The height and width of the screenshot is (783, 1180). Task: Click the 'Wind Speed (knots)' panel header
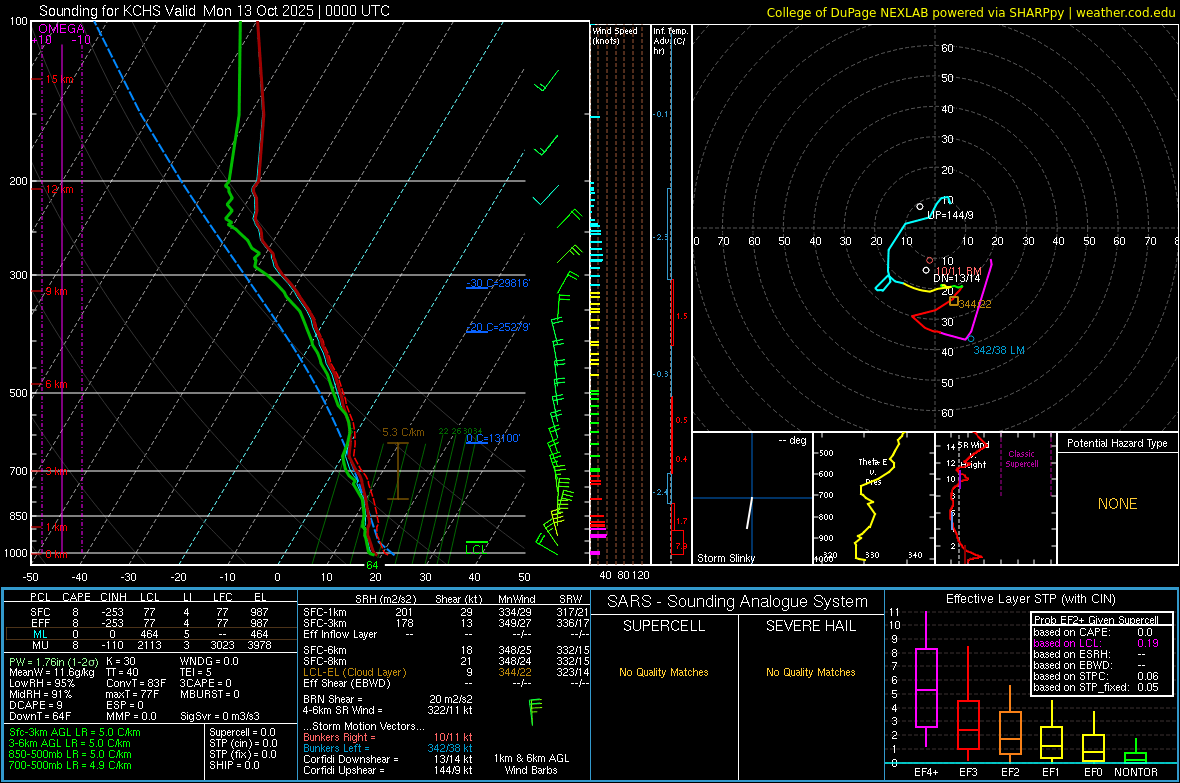tap(615, 35)
